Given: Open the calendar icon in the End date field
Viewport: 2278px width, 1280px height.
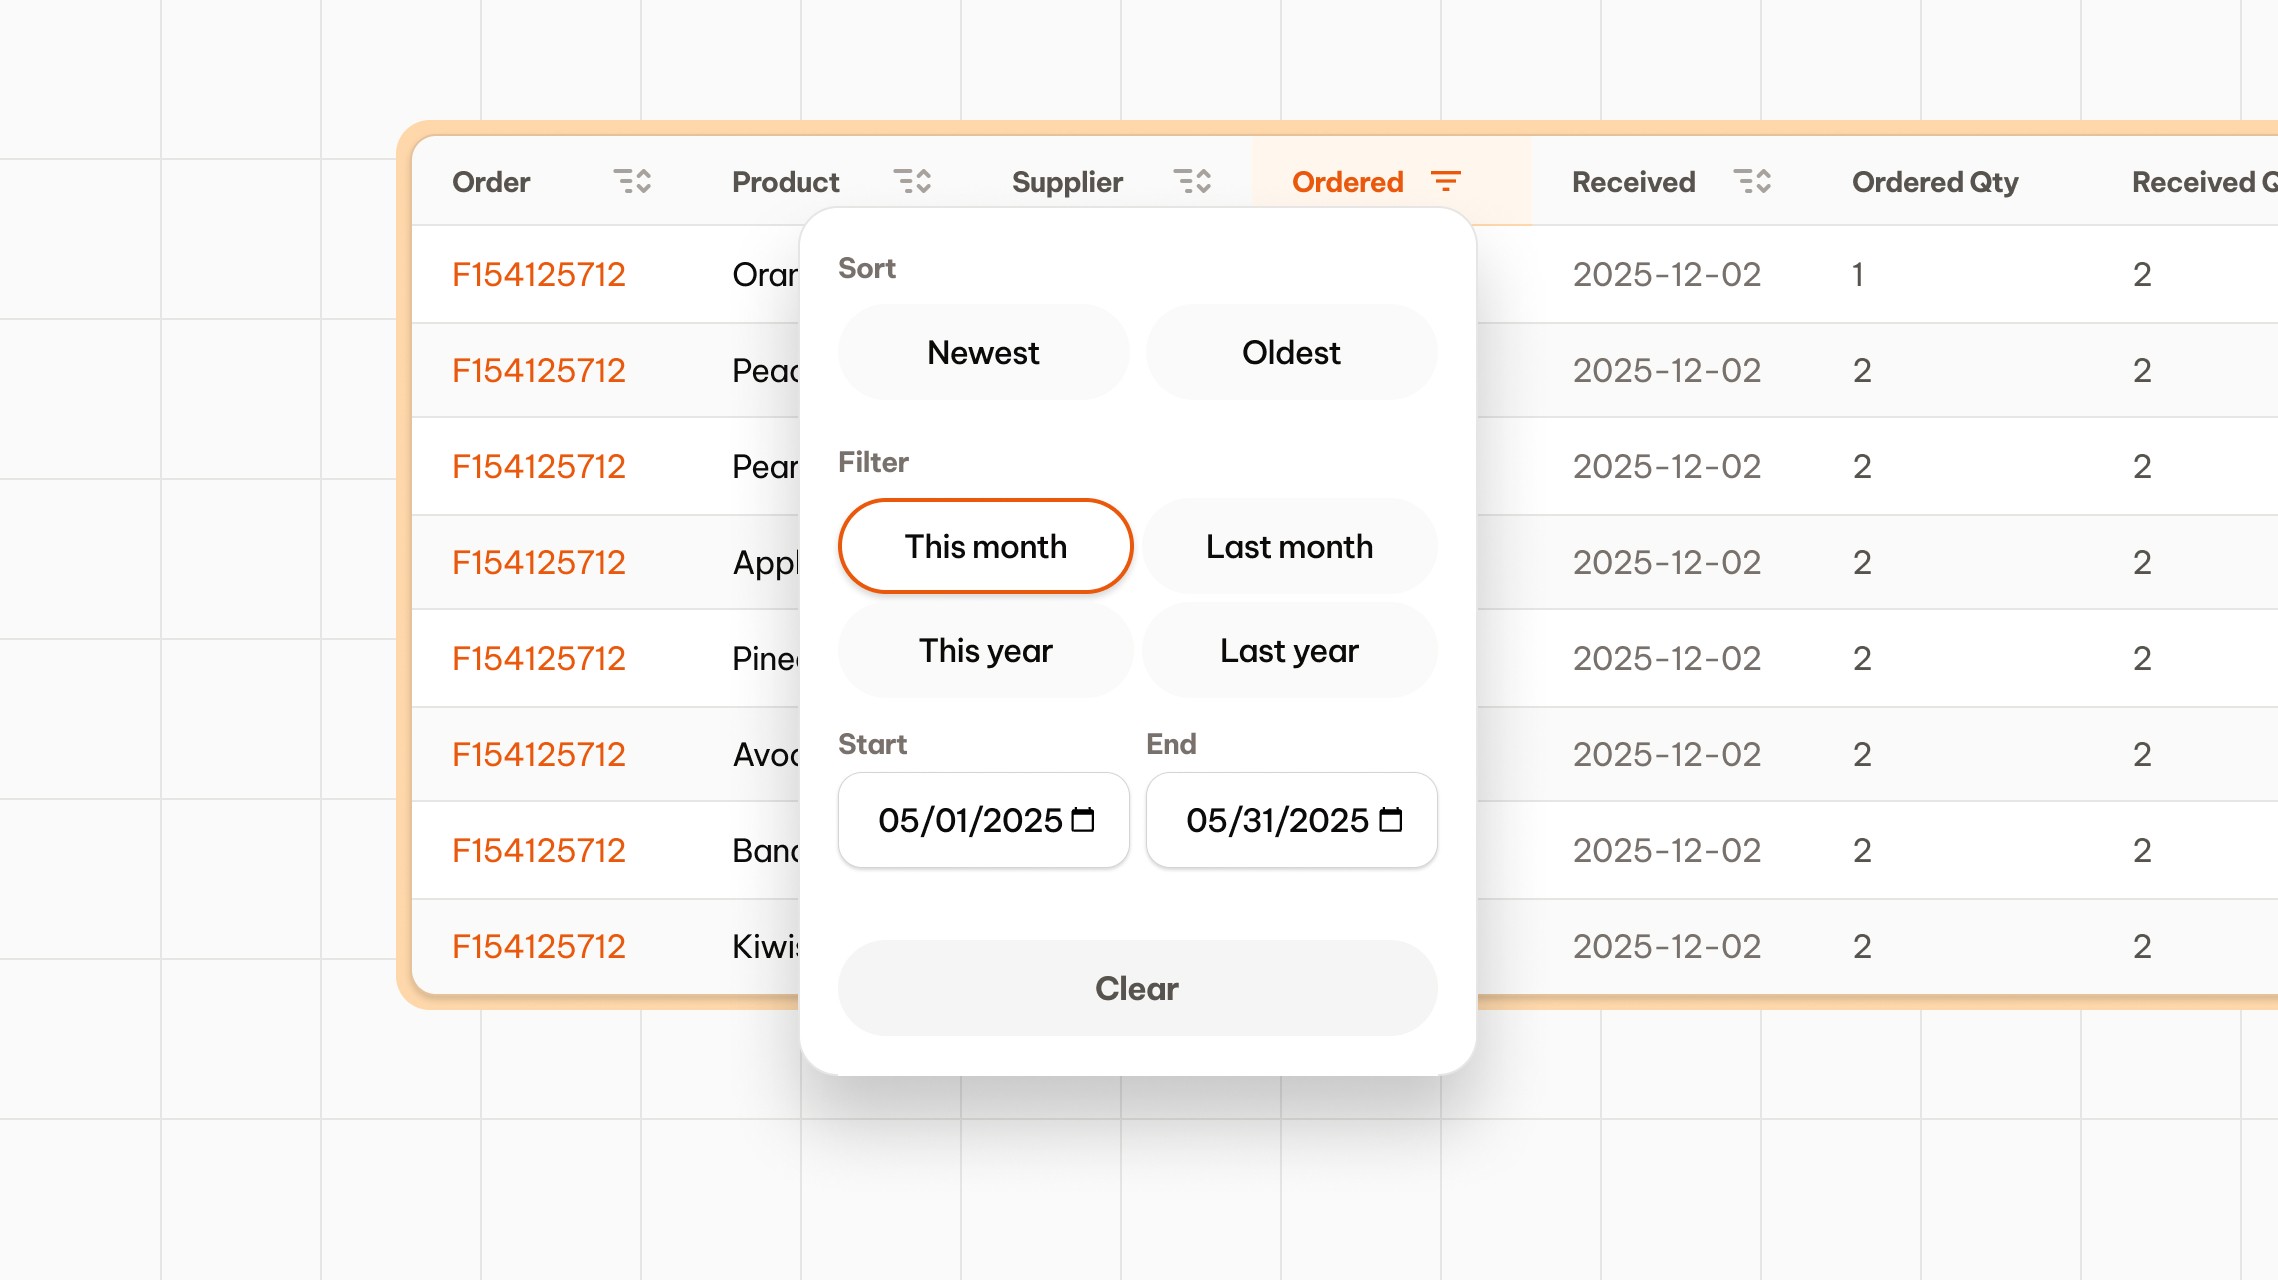Looking at the screenshot, I should coord(1390,820).
